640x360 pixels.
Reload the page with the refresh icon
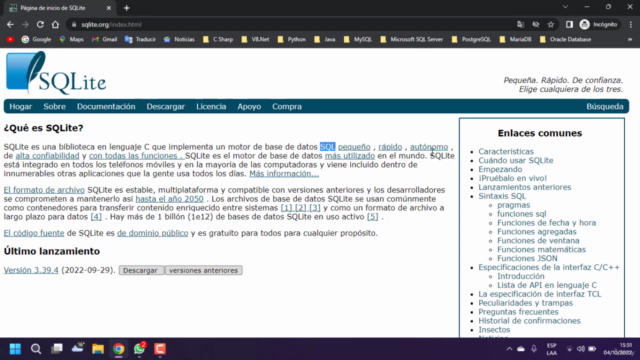point(40,24)
